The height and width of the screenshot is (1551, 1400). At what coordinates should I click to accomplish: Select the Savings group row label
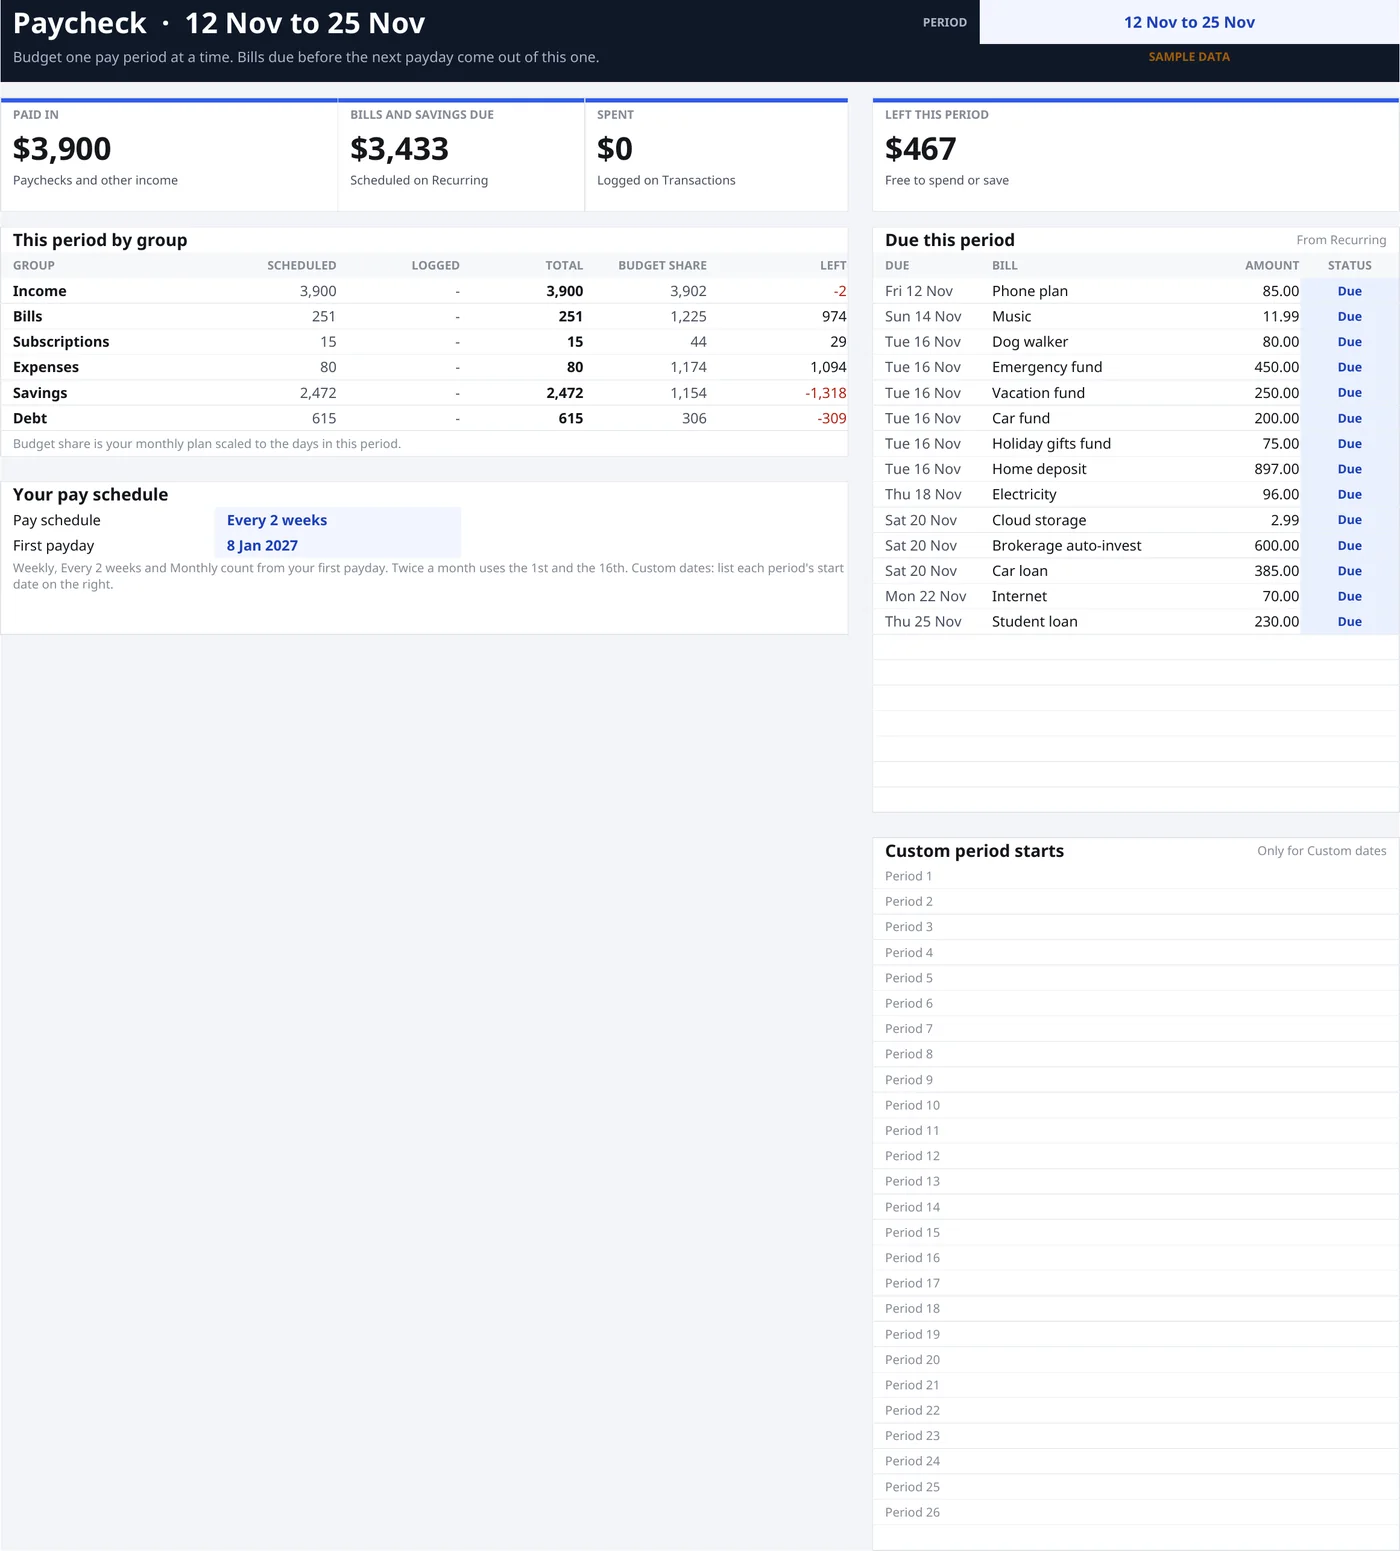[40, 393]
